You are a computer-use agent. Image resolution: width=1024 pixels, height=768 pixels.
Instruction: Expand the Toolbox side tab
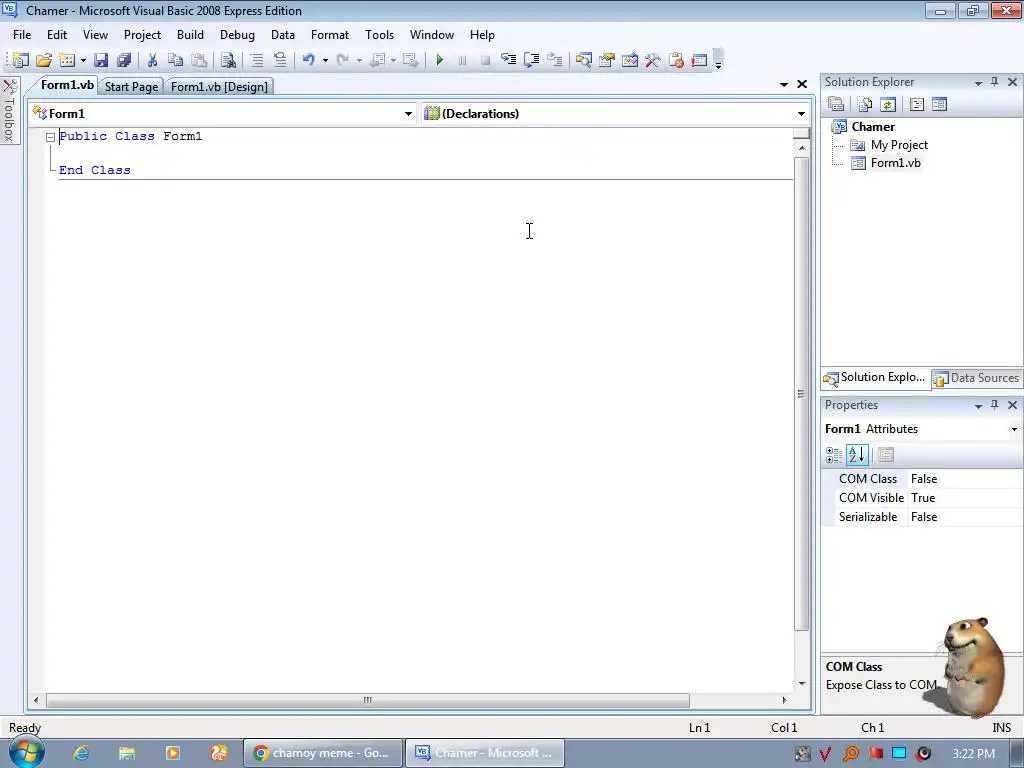point(9,110)
